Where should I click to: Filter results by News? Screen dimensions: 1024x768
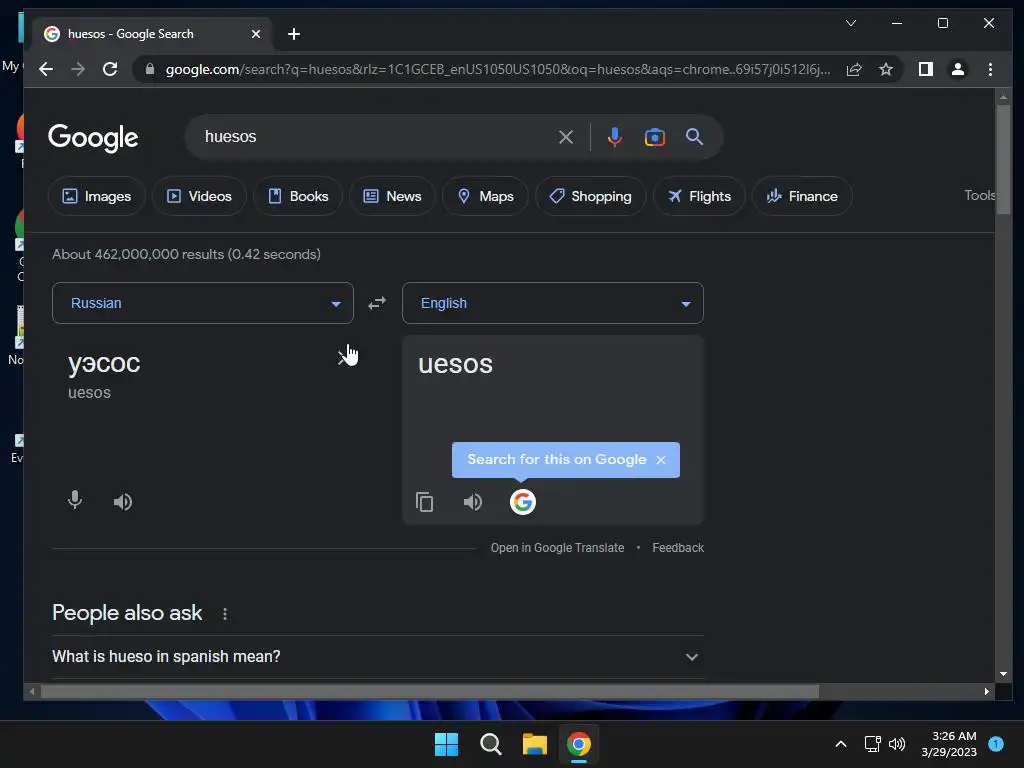click(x=392, y=196)
